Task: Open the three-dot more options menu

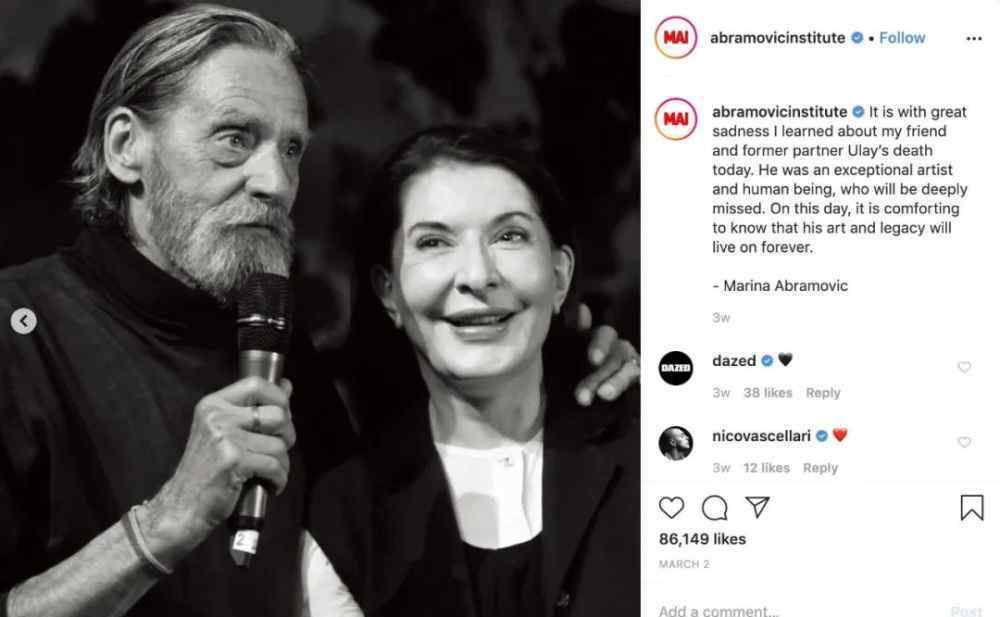Action: pyautogui.click(x=974, y=39)
